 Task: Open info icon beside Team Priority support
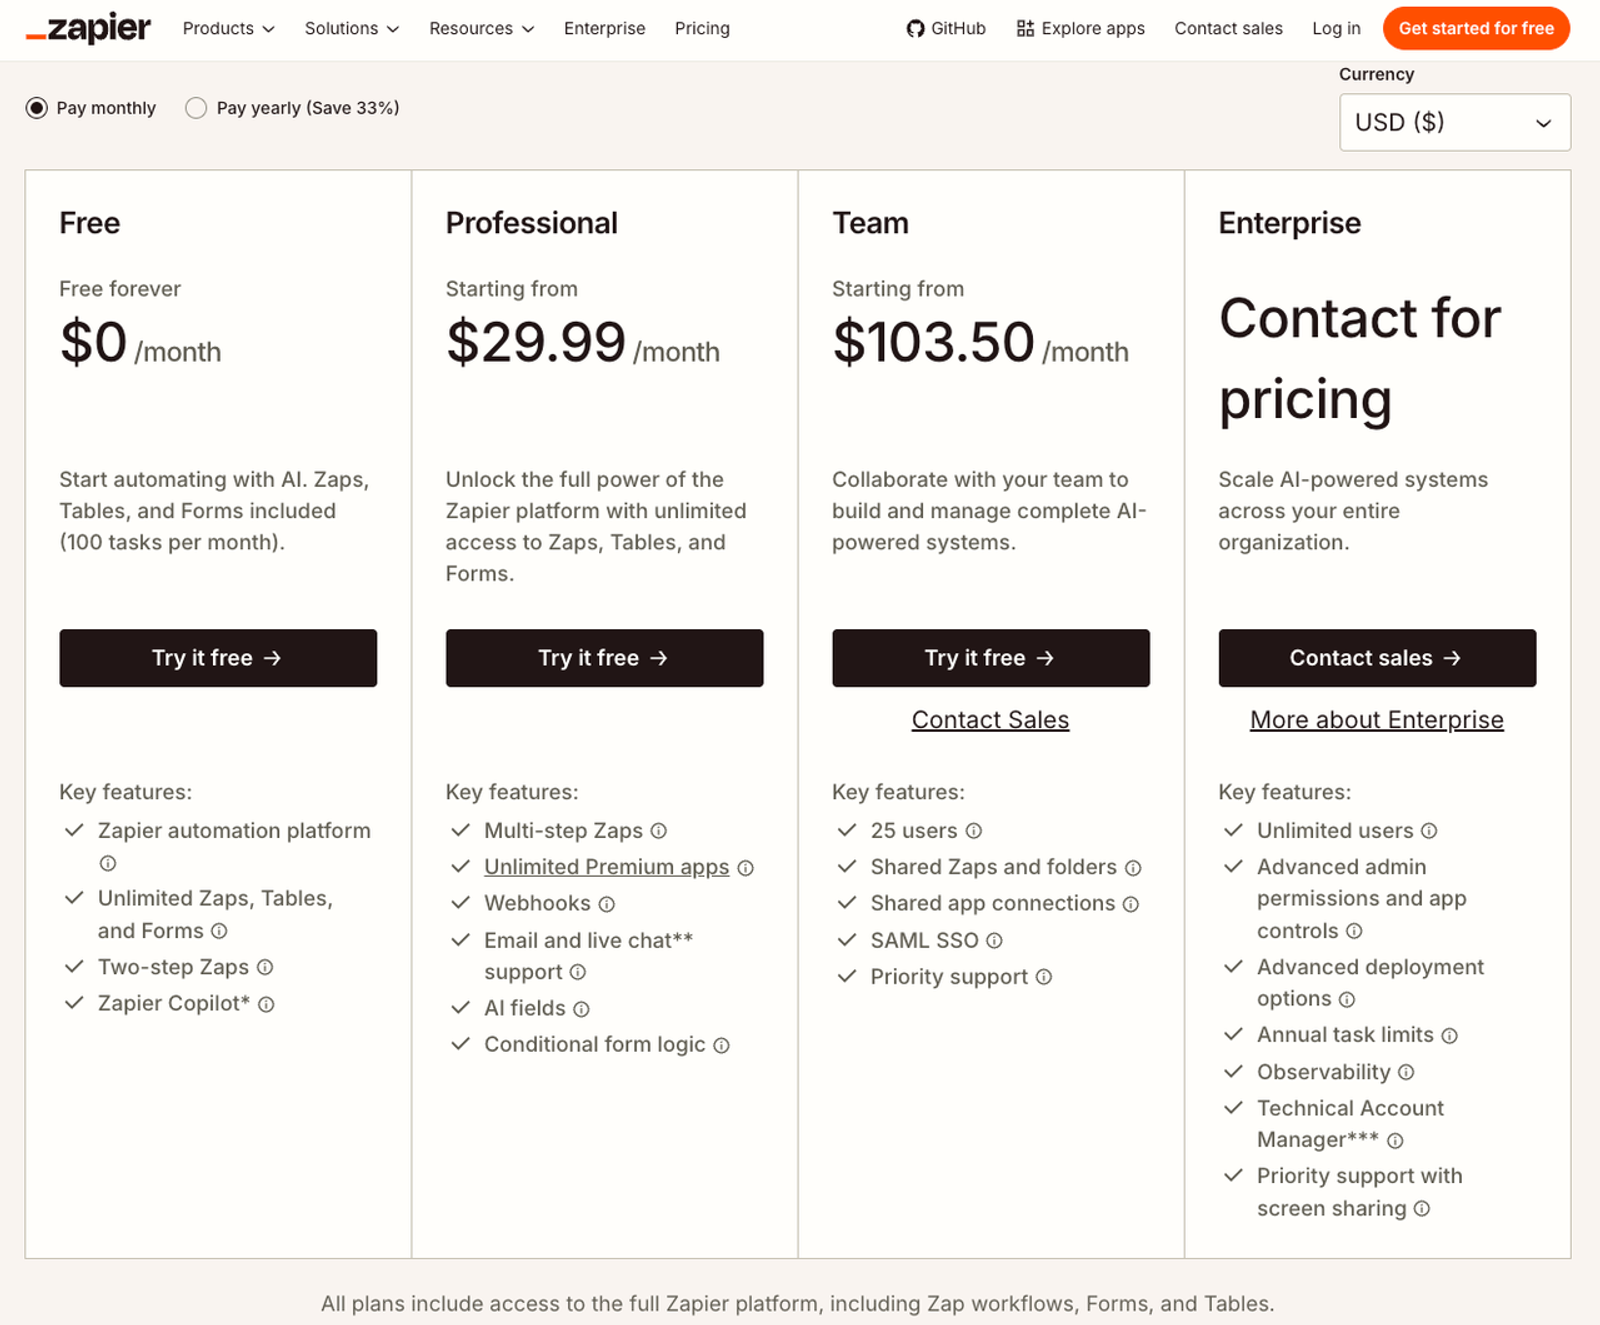point(1044,977)
